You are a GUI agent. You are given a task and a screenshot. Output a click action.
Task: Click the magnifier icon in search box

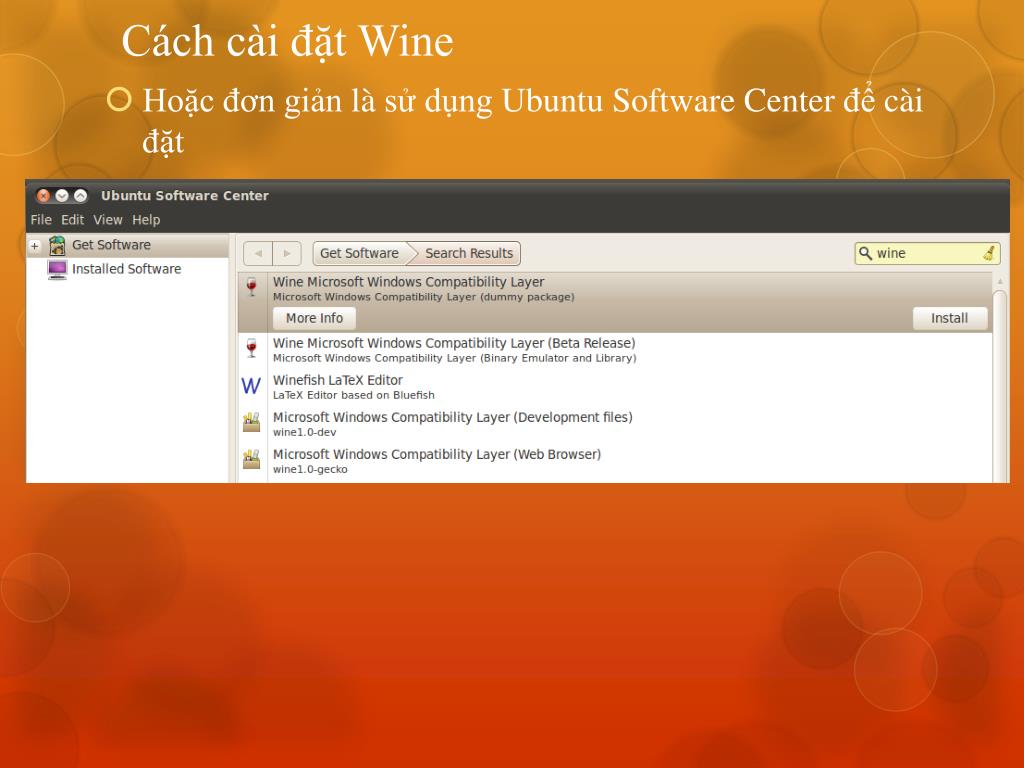tap(865, 253)
